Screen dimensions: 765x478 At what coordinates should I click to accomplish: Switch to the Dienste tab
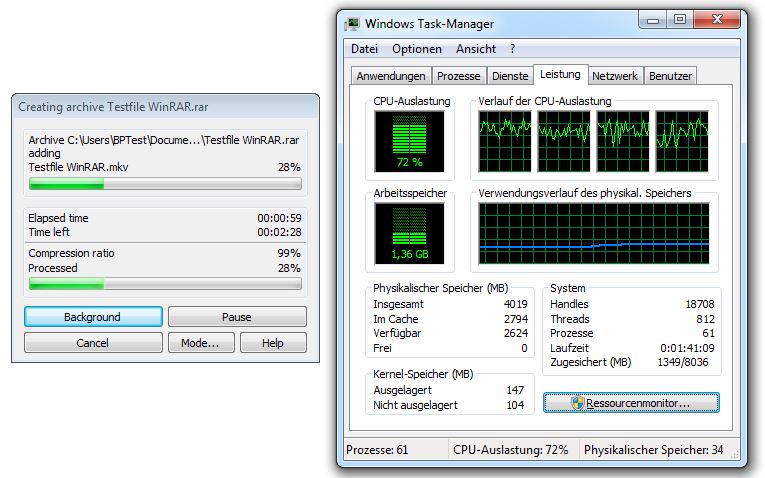click(x=510, y=76)
